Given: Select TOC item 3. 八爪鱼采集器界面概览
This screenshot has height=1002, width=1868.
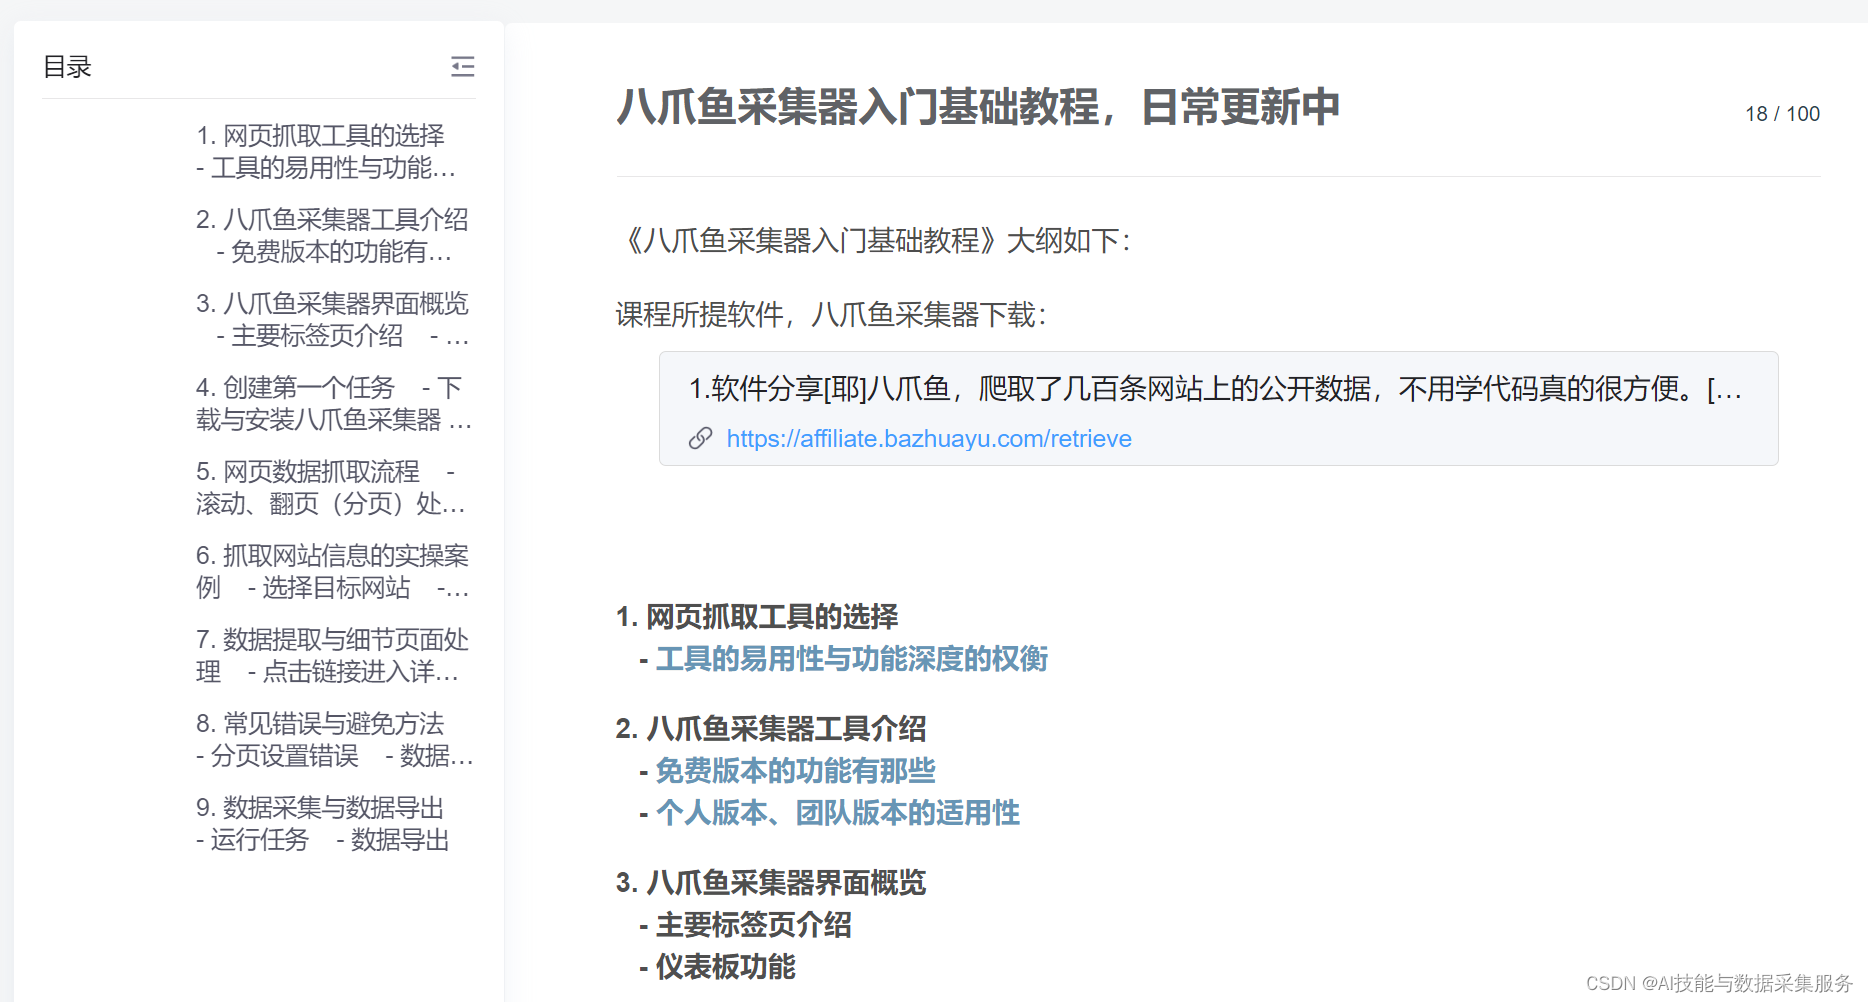Looking at the screenshot, I should pyautogui.click(x=333, y=319).
